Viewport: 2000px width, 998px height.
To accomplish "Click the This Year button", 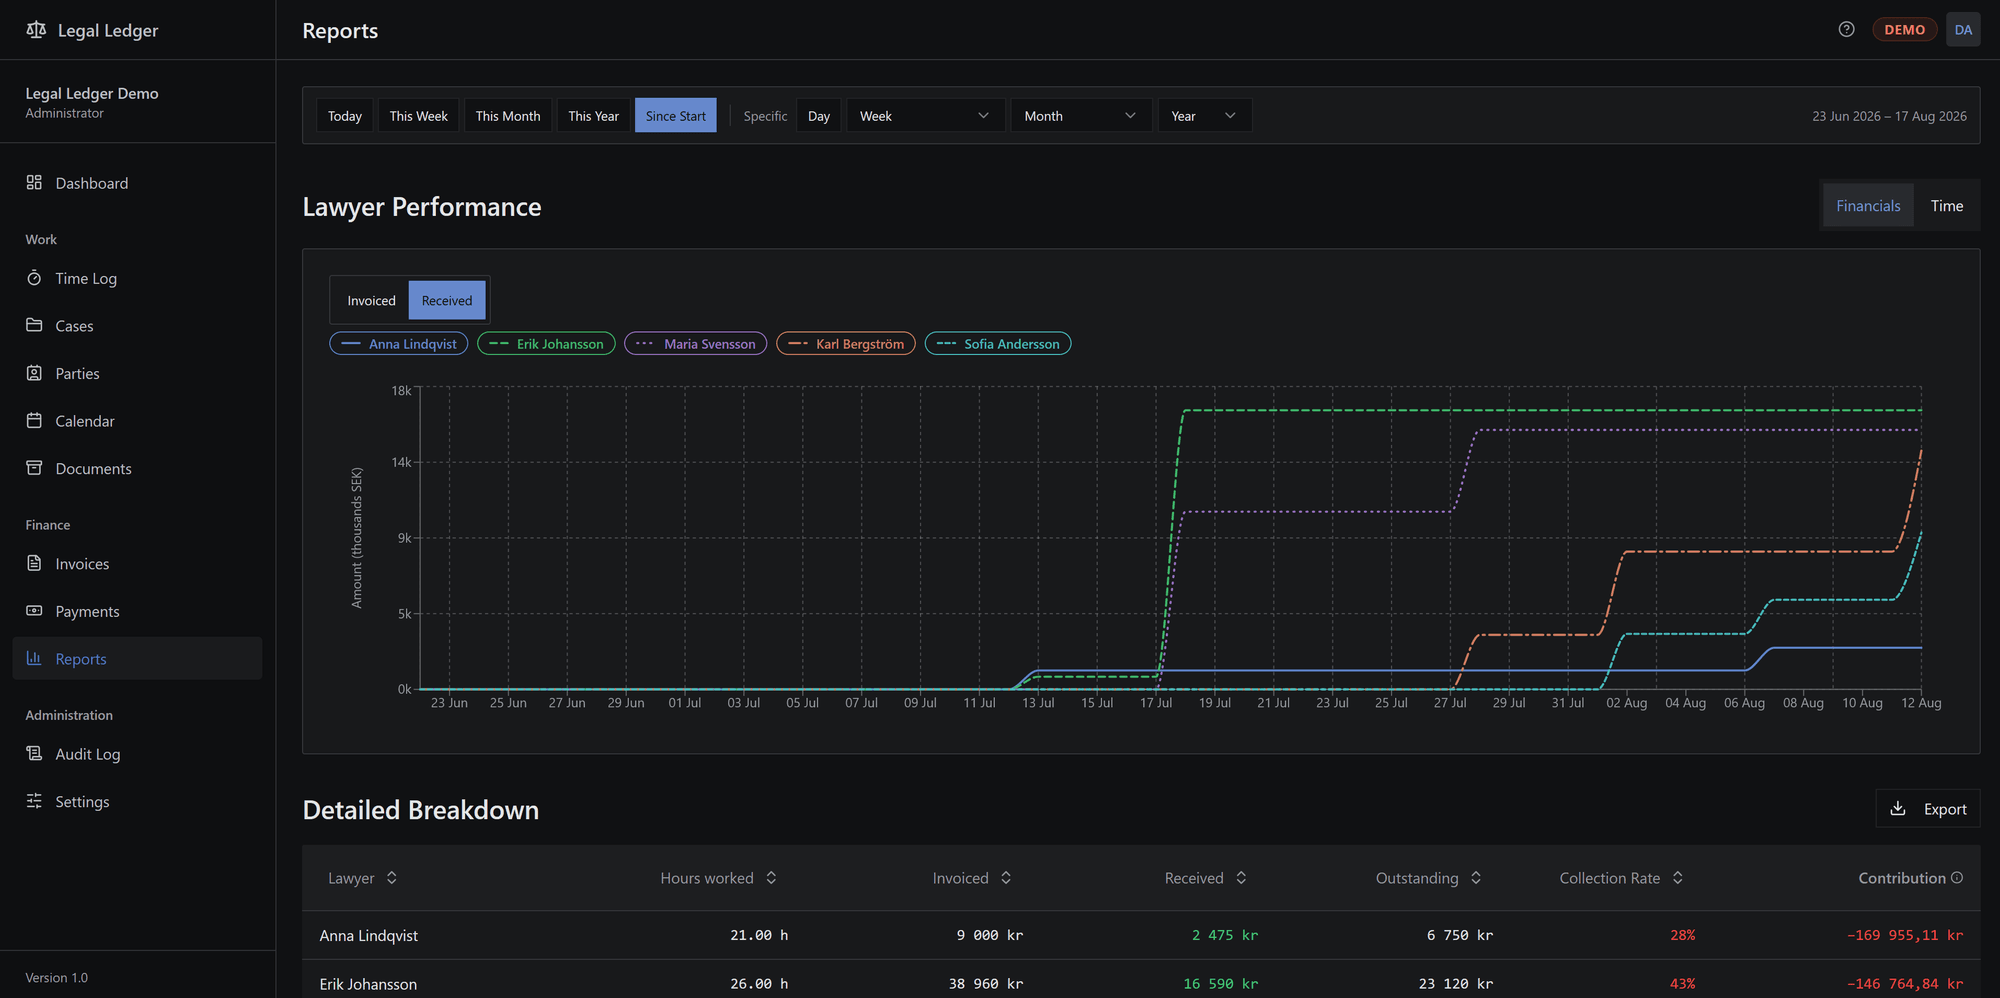I will [x=593, y=116].
